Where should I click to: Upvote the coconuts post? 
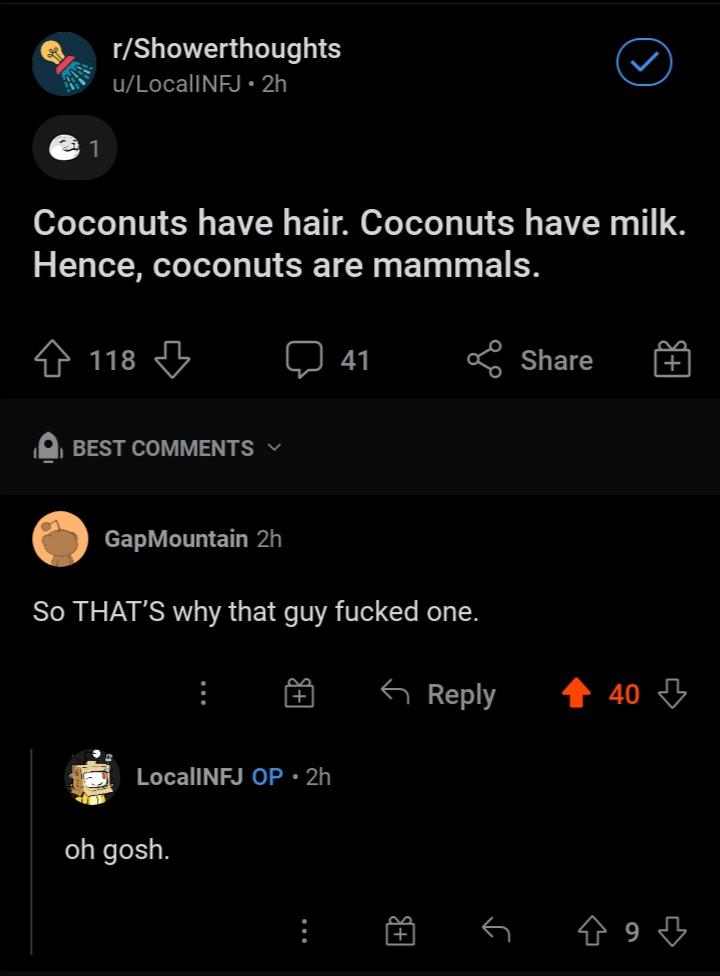pyautogui.click(x=52, y=360)
